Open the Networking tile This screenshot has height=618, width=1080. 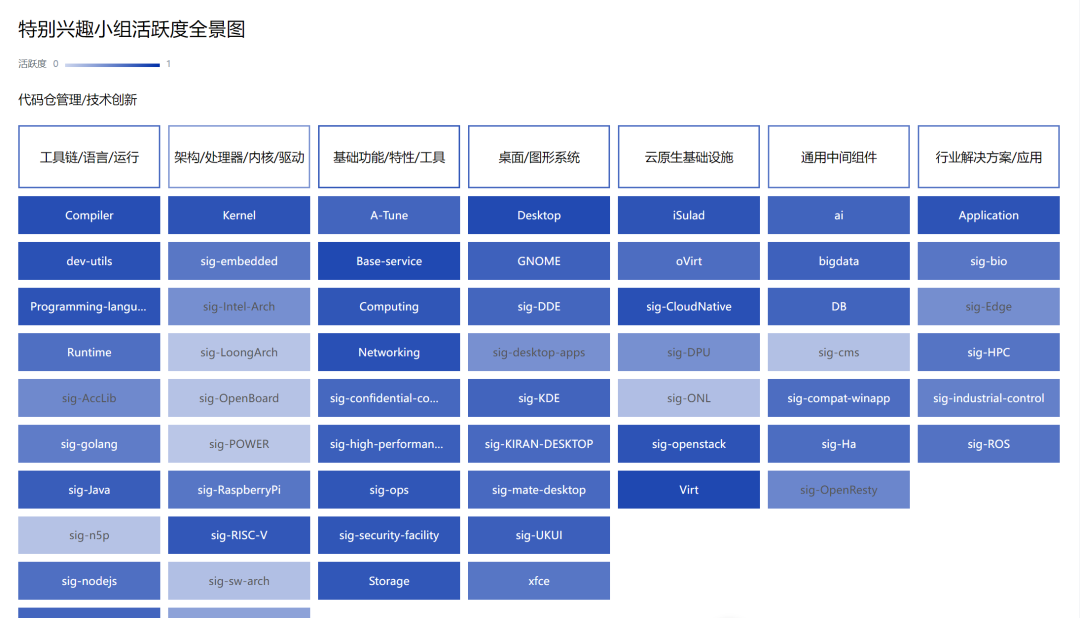pos(389,352)
